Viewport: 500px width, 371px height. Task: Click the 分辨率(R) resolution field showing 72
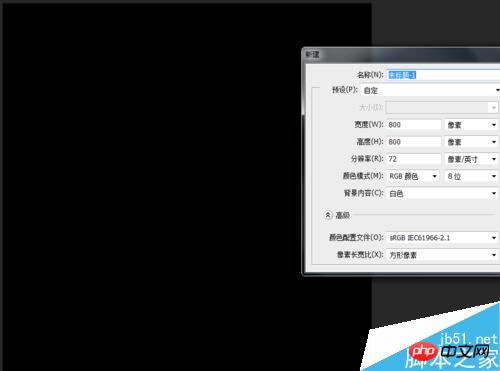[x=414, y=159]
